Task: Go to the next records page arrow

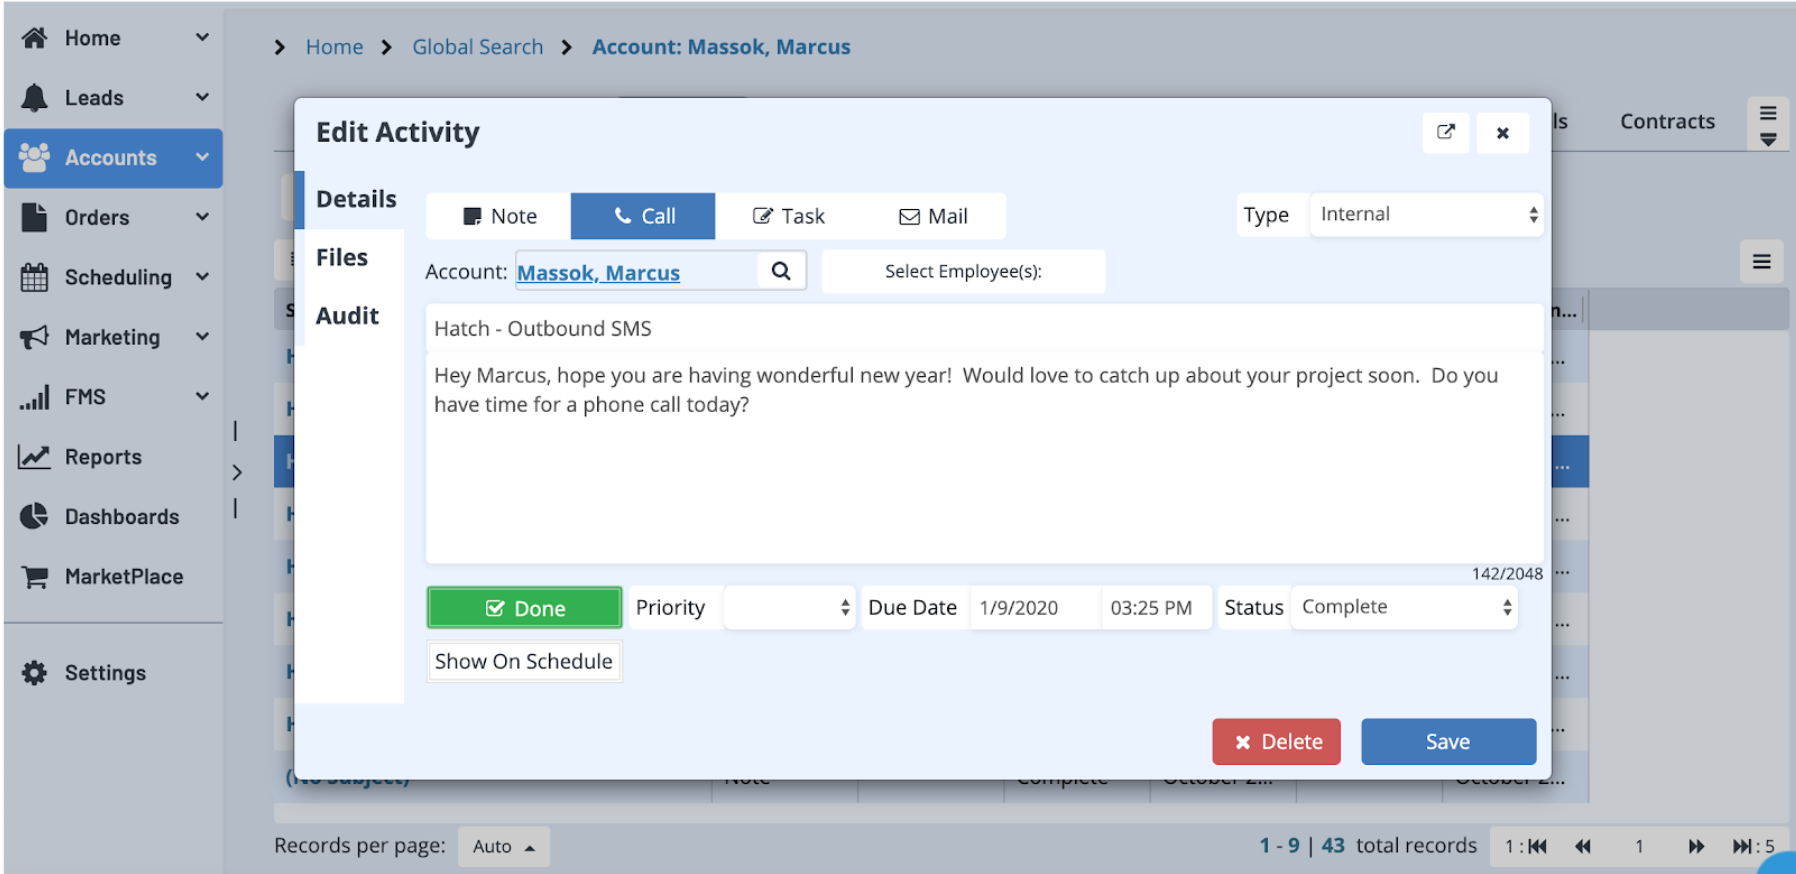Action: click(1696, 846)
